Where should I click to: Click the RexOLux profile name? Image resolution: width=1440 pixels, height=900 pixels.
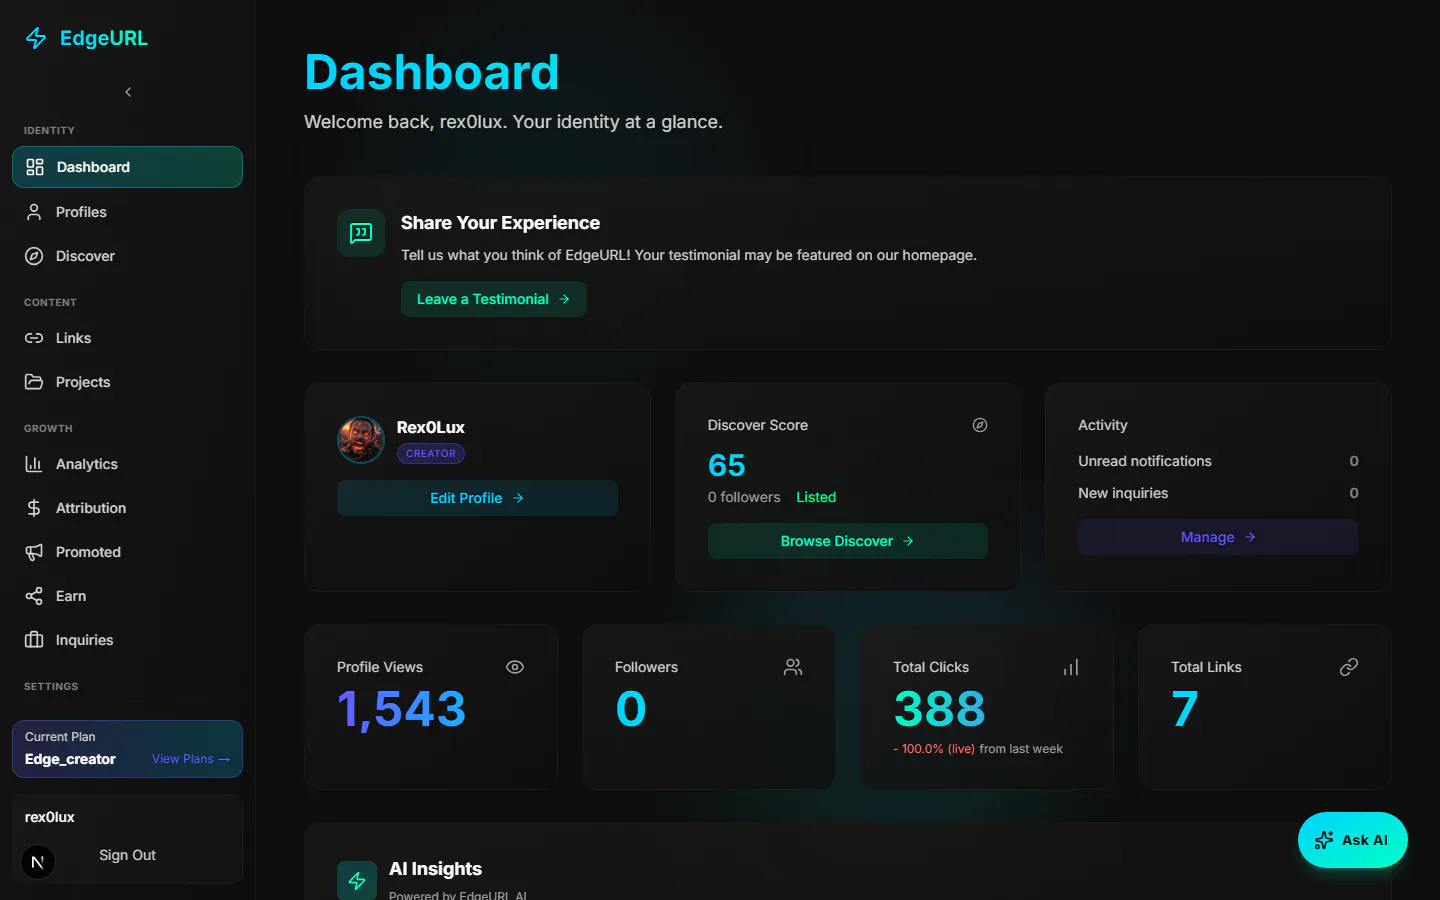coord(431,427)
